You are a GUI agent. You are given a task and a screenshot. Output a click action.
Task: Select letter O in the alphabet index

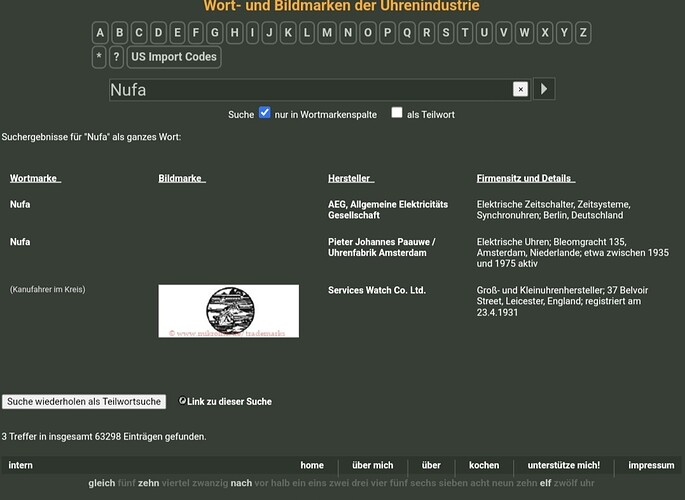[x=368, y=33]
